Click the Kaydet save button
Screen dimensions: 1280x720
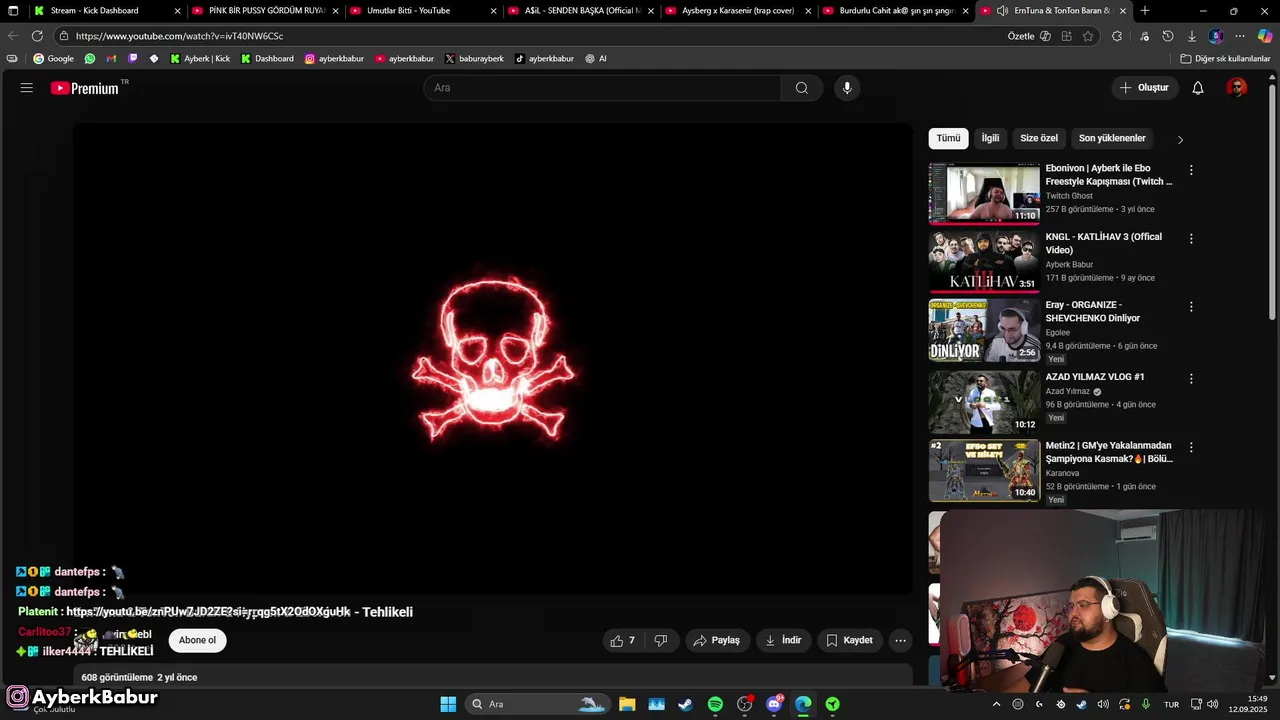(849, 640)
